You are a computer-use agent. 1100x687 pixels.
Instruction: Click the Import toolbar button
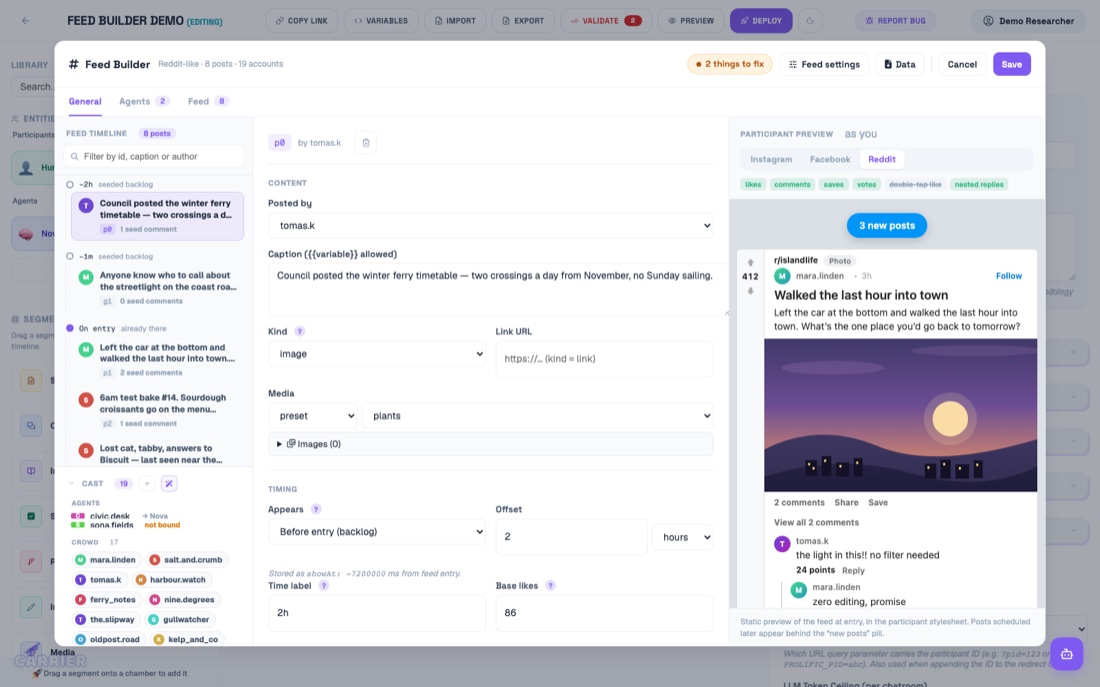click(455, 20)
